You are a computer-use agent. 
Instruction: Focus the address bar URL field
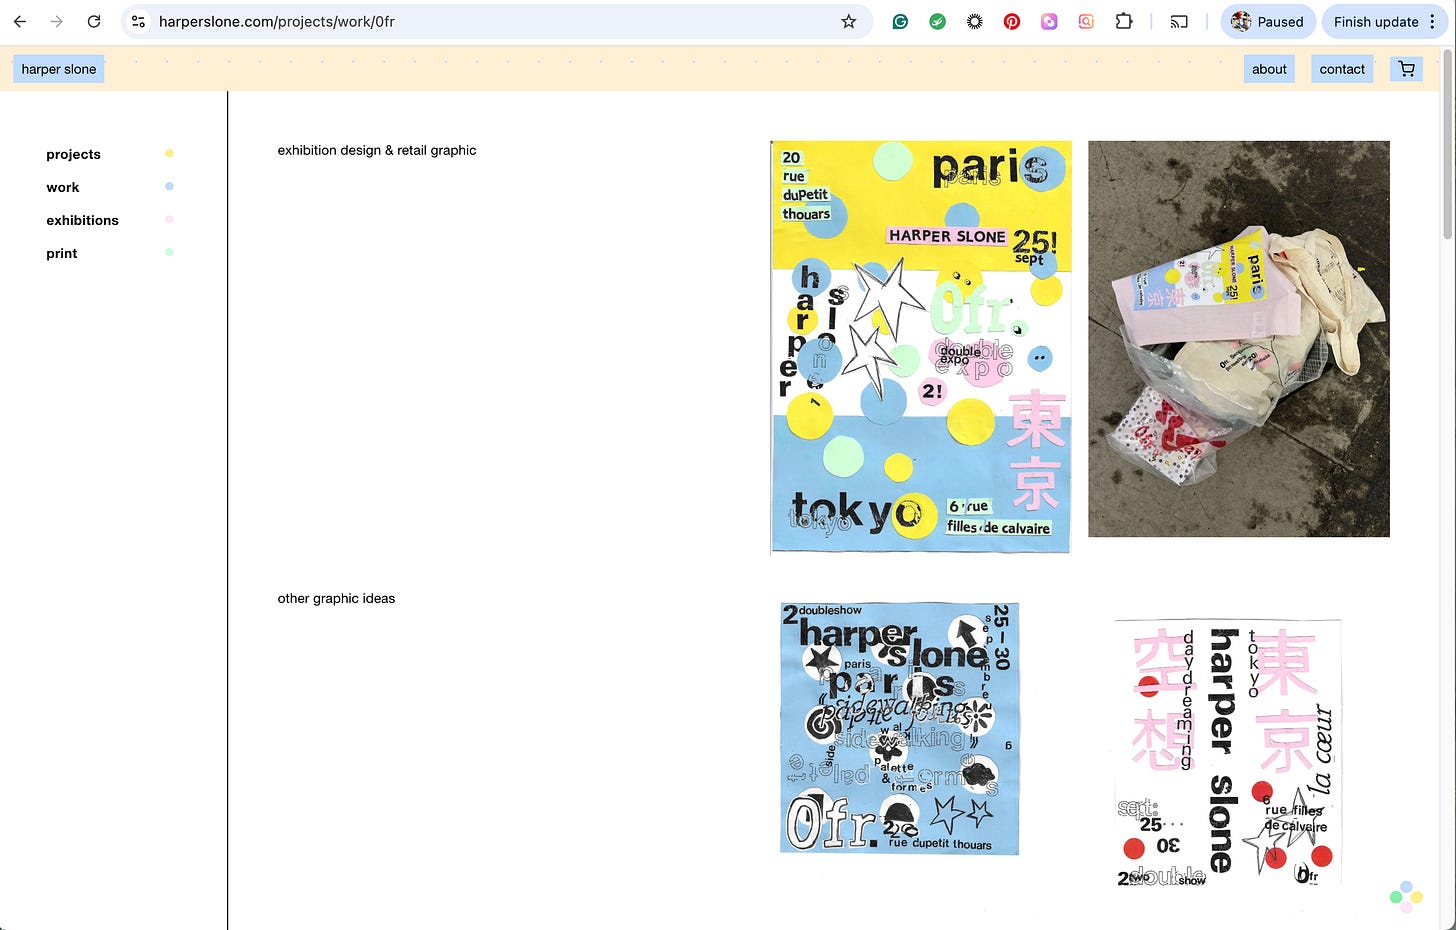point(495,21)
